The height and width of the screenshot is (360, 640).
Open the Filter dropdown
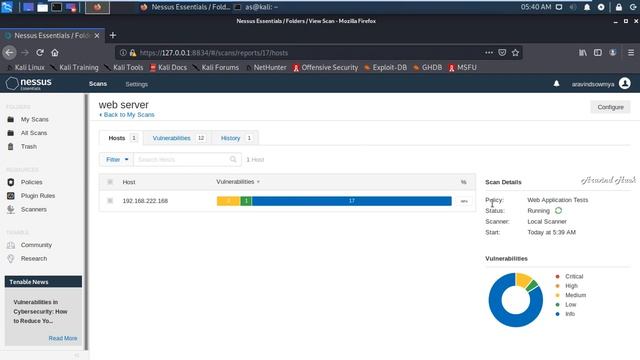pos(117,160)
